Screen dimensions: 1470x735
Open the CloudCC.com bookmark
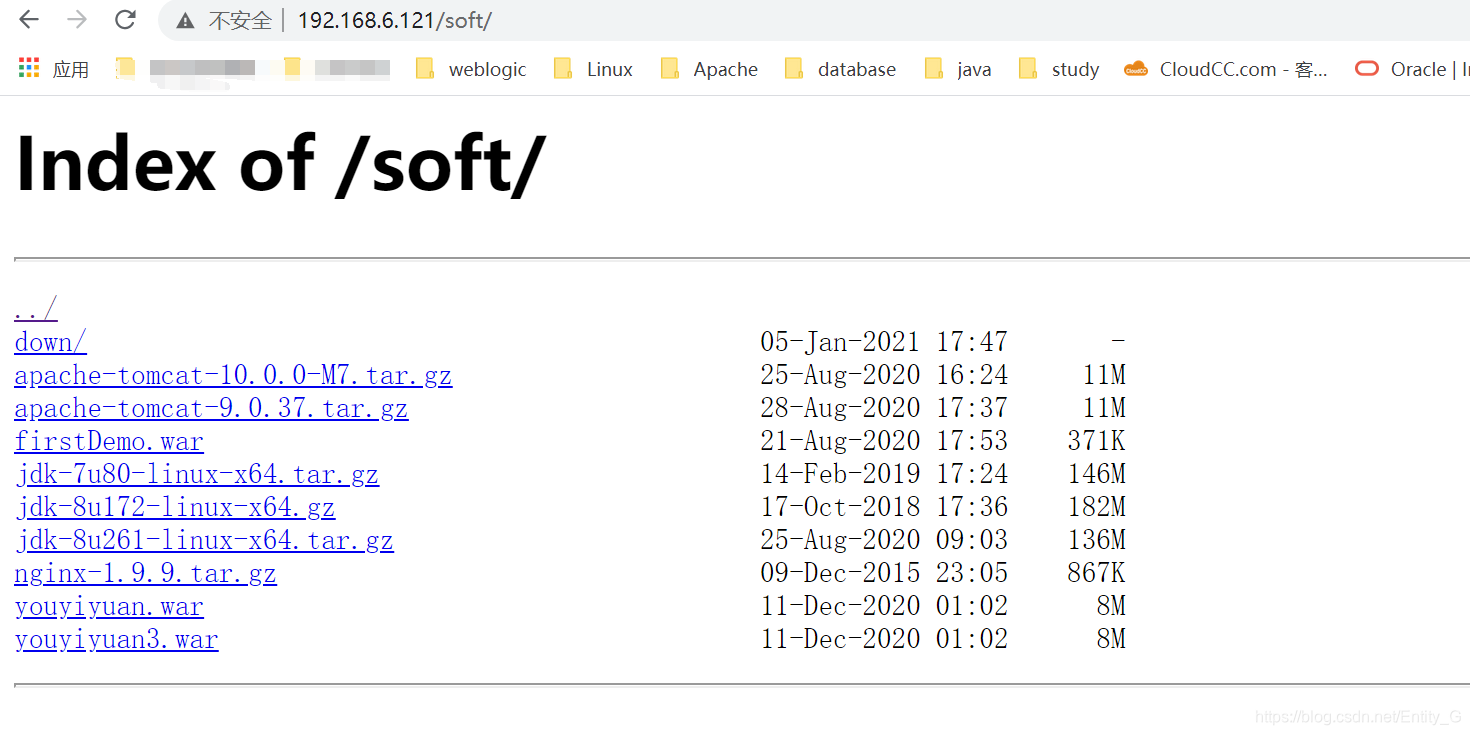tap(1225, 69)
